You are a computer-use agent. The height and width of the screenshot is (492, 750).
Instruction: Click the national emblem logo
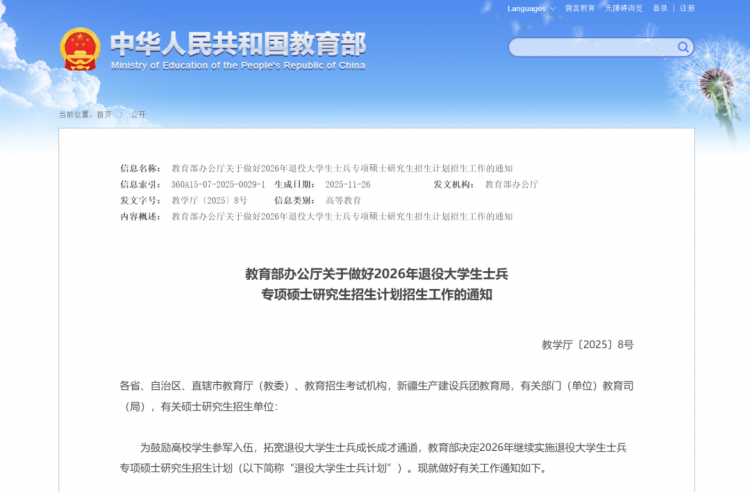(80, 49)
